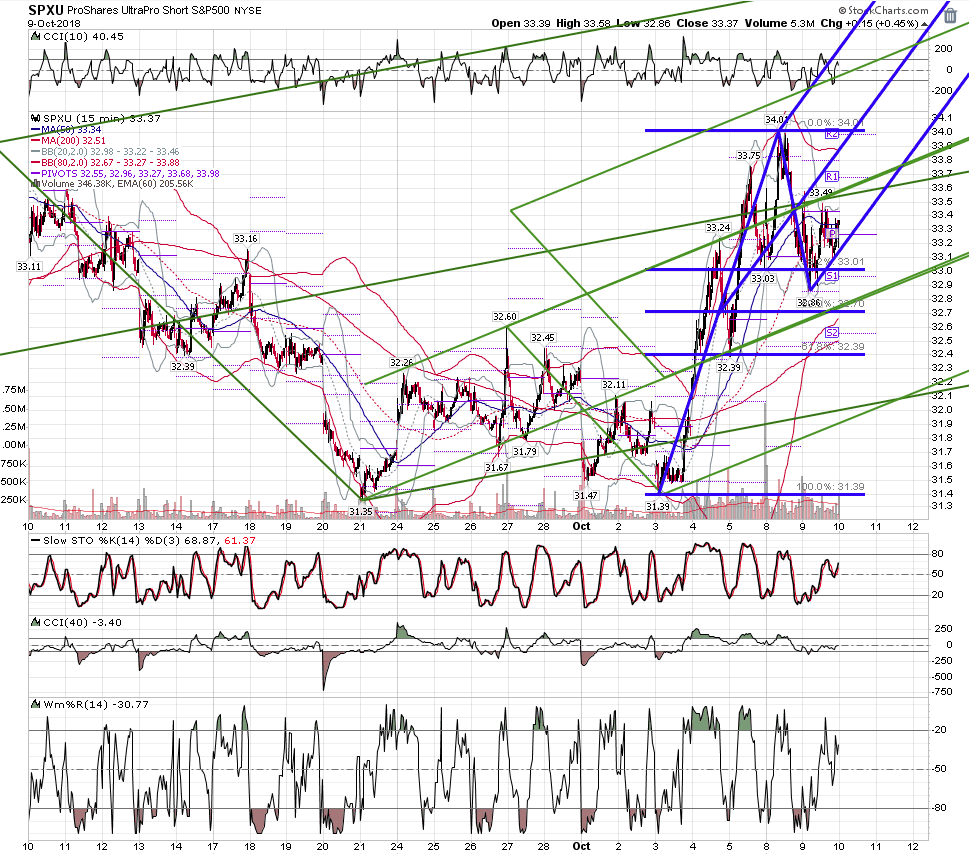Click the trash can icon beside StockCharts.com

coord(950,15)
